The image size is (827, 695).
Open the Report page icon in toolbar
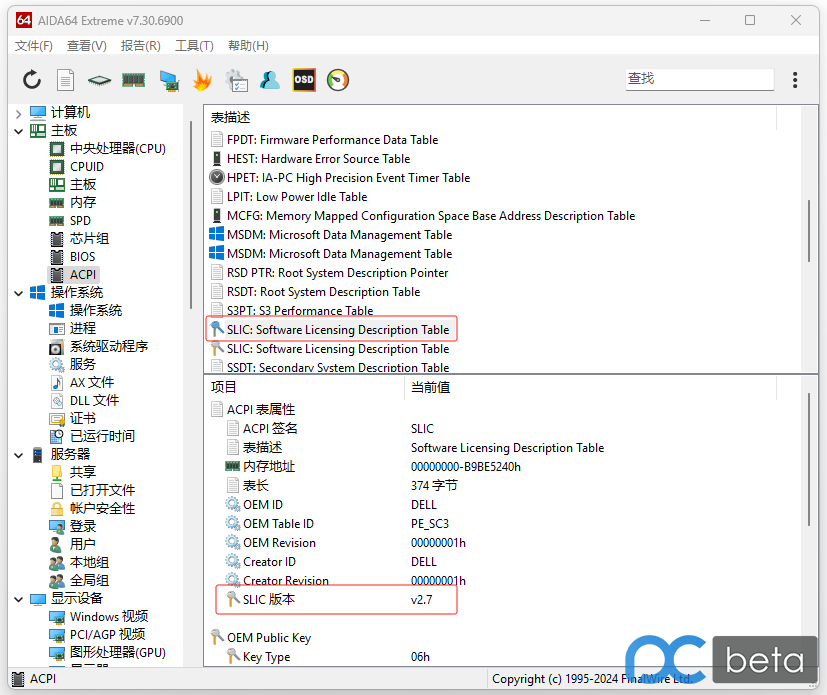(x=65, y=80)
